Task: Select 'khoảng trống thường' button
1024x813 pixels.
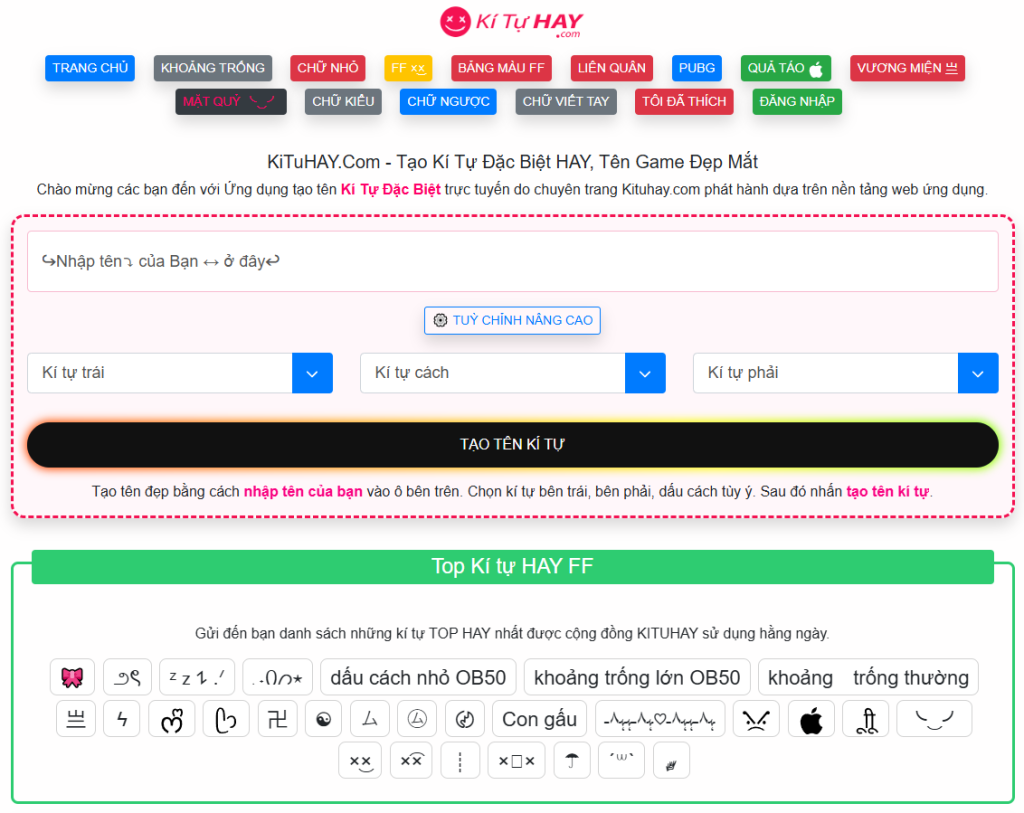Action: 868,677
